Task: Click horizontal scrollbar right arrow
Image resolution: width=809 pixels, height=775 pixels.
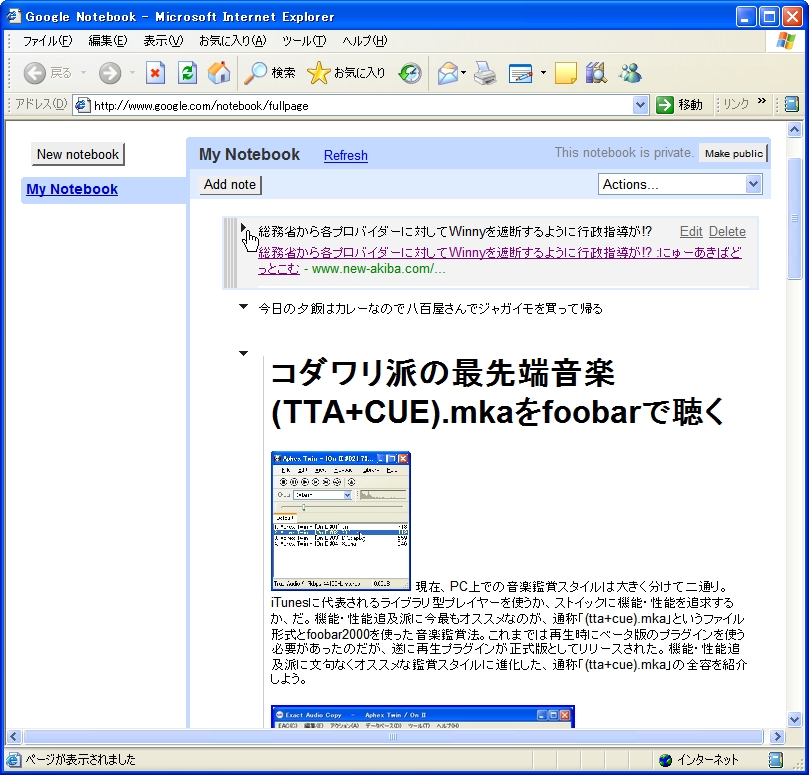Action: click(x=777, y=736)
